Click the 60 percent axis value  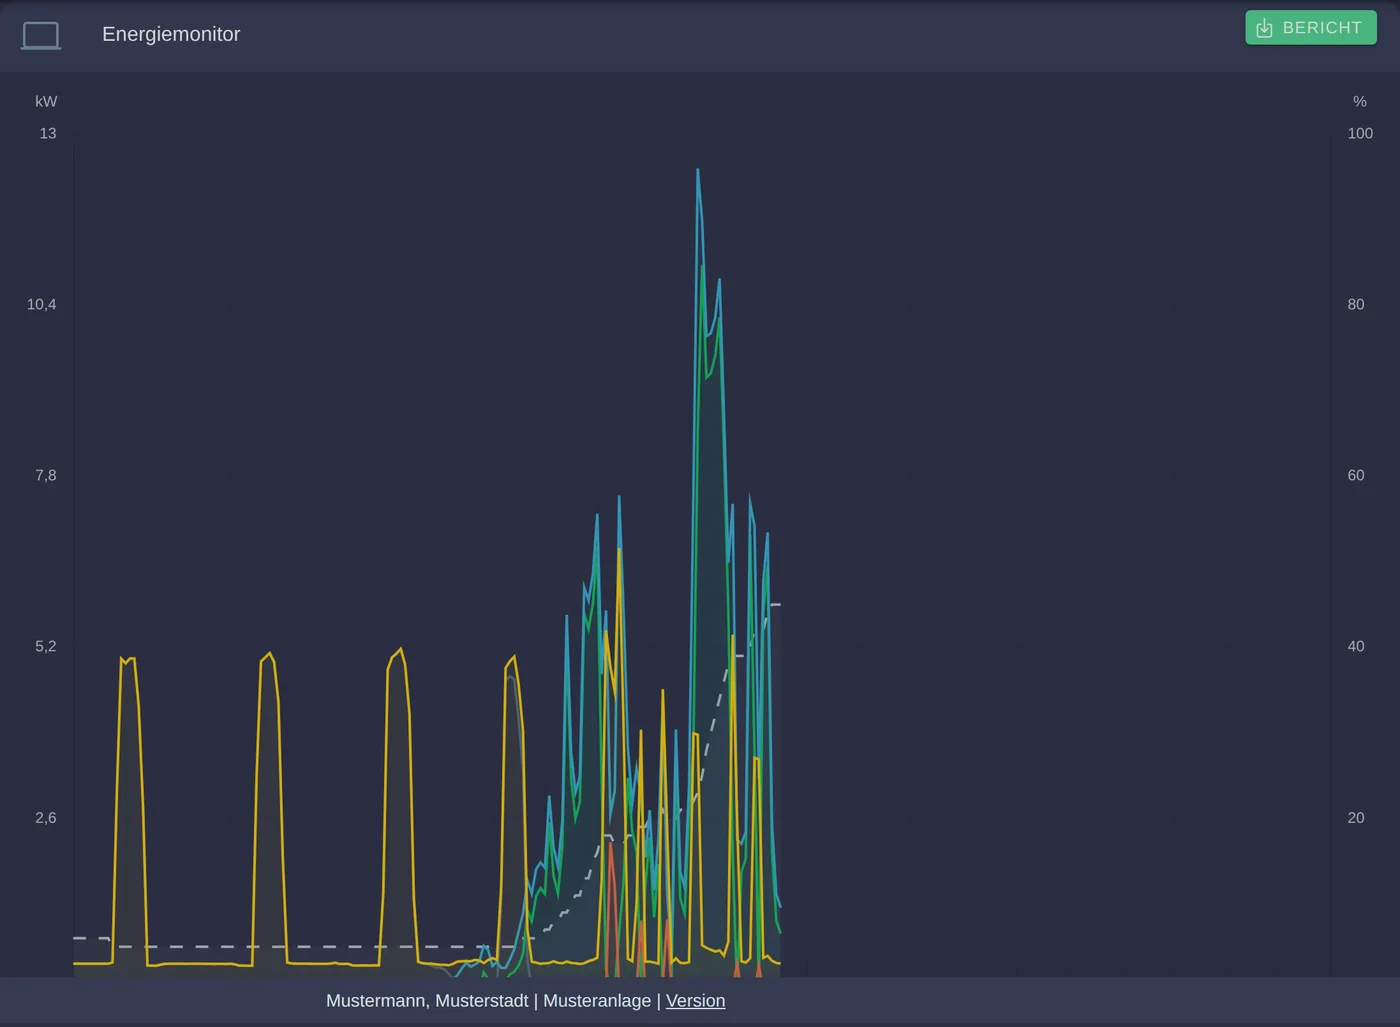[x=1356, y=475]
